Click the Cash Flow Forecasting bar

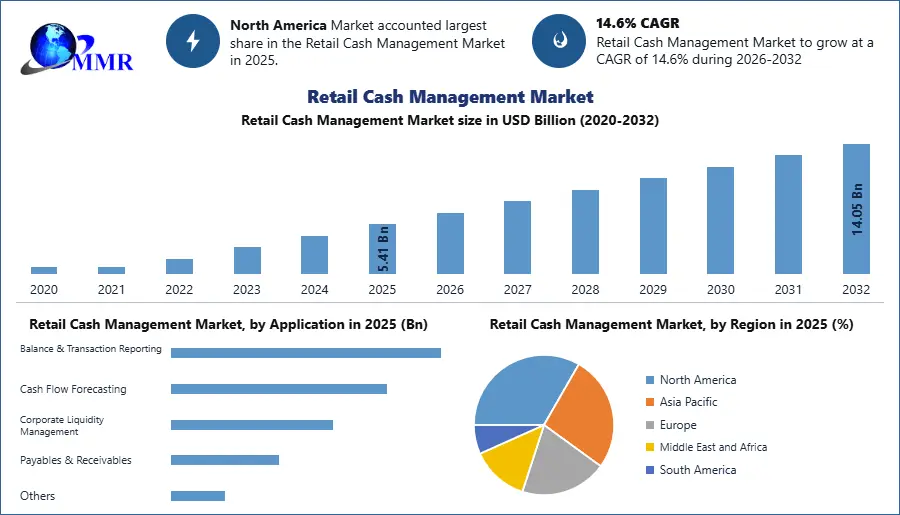tap(279, 389)
